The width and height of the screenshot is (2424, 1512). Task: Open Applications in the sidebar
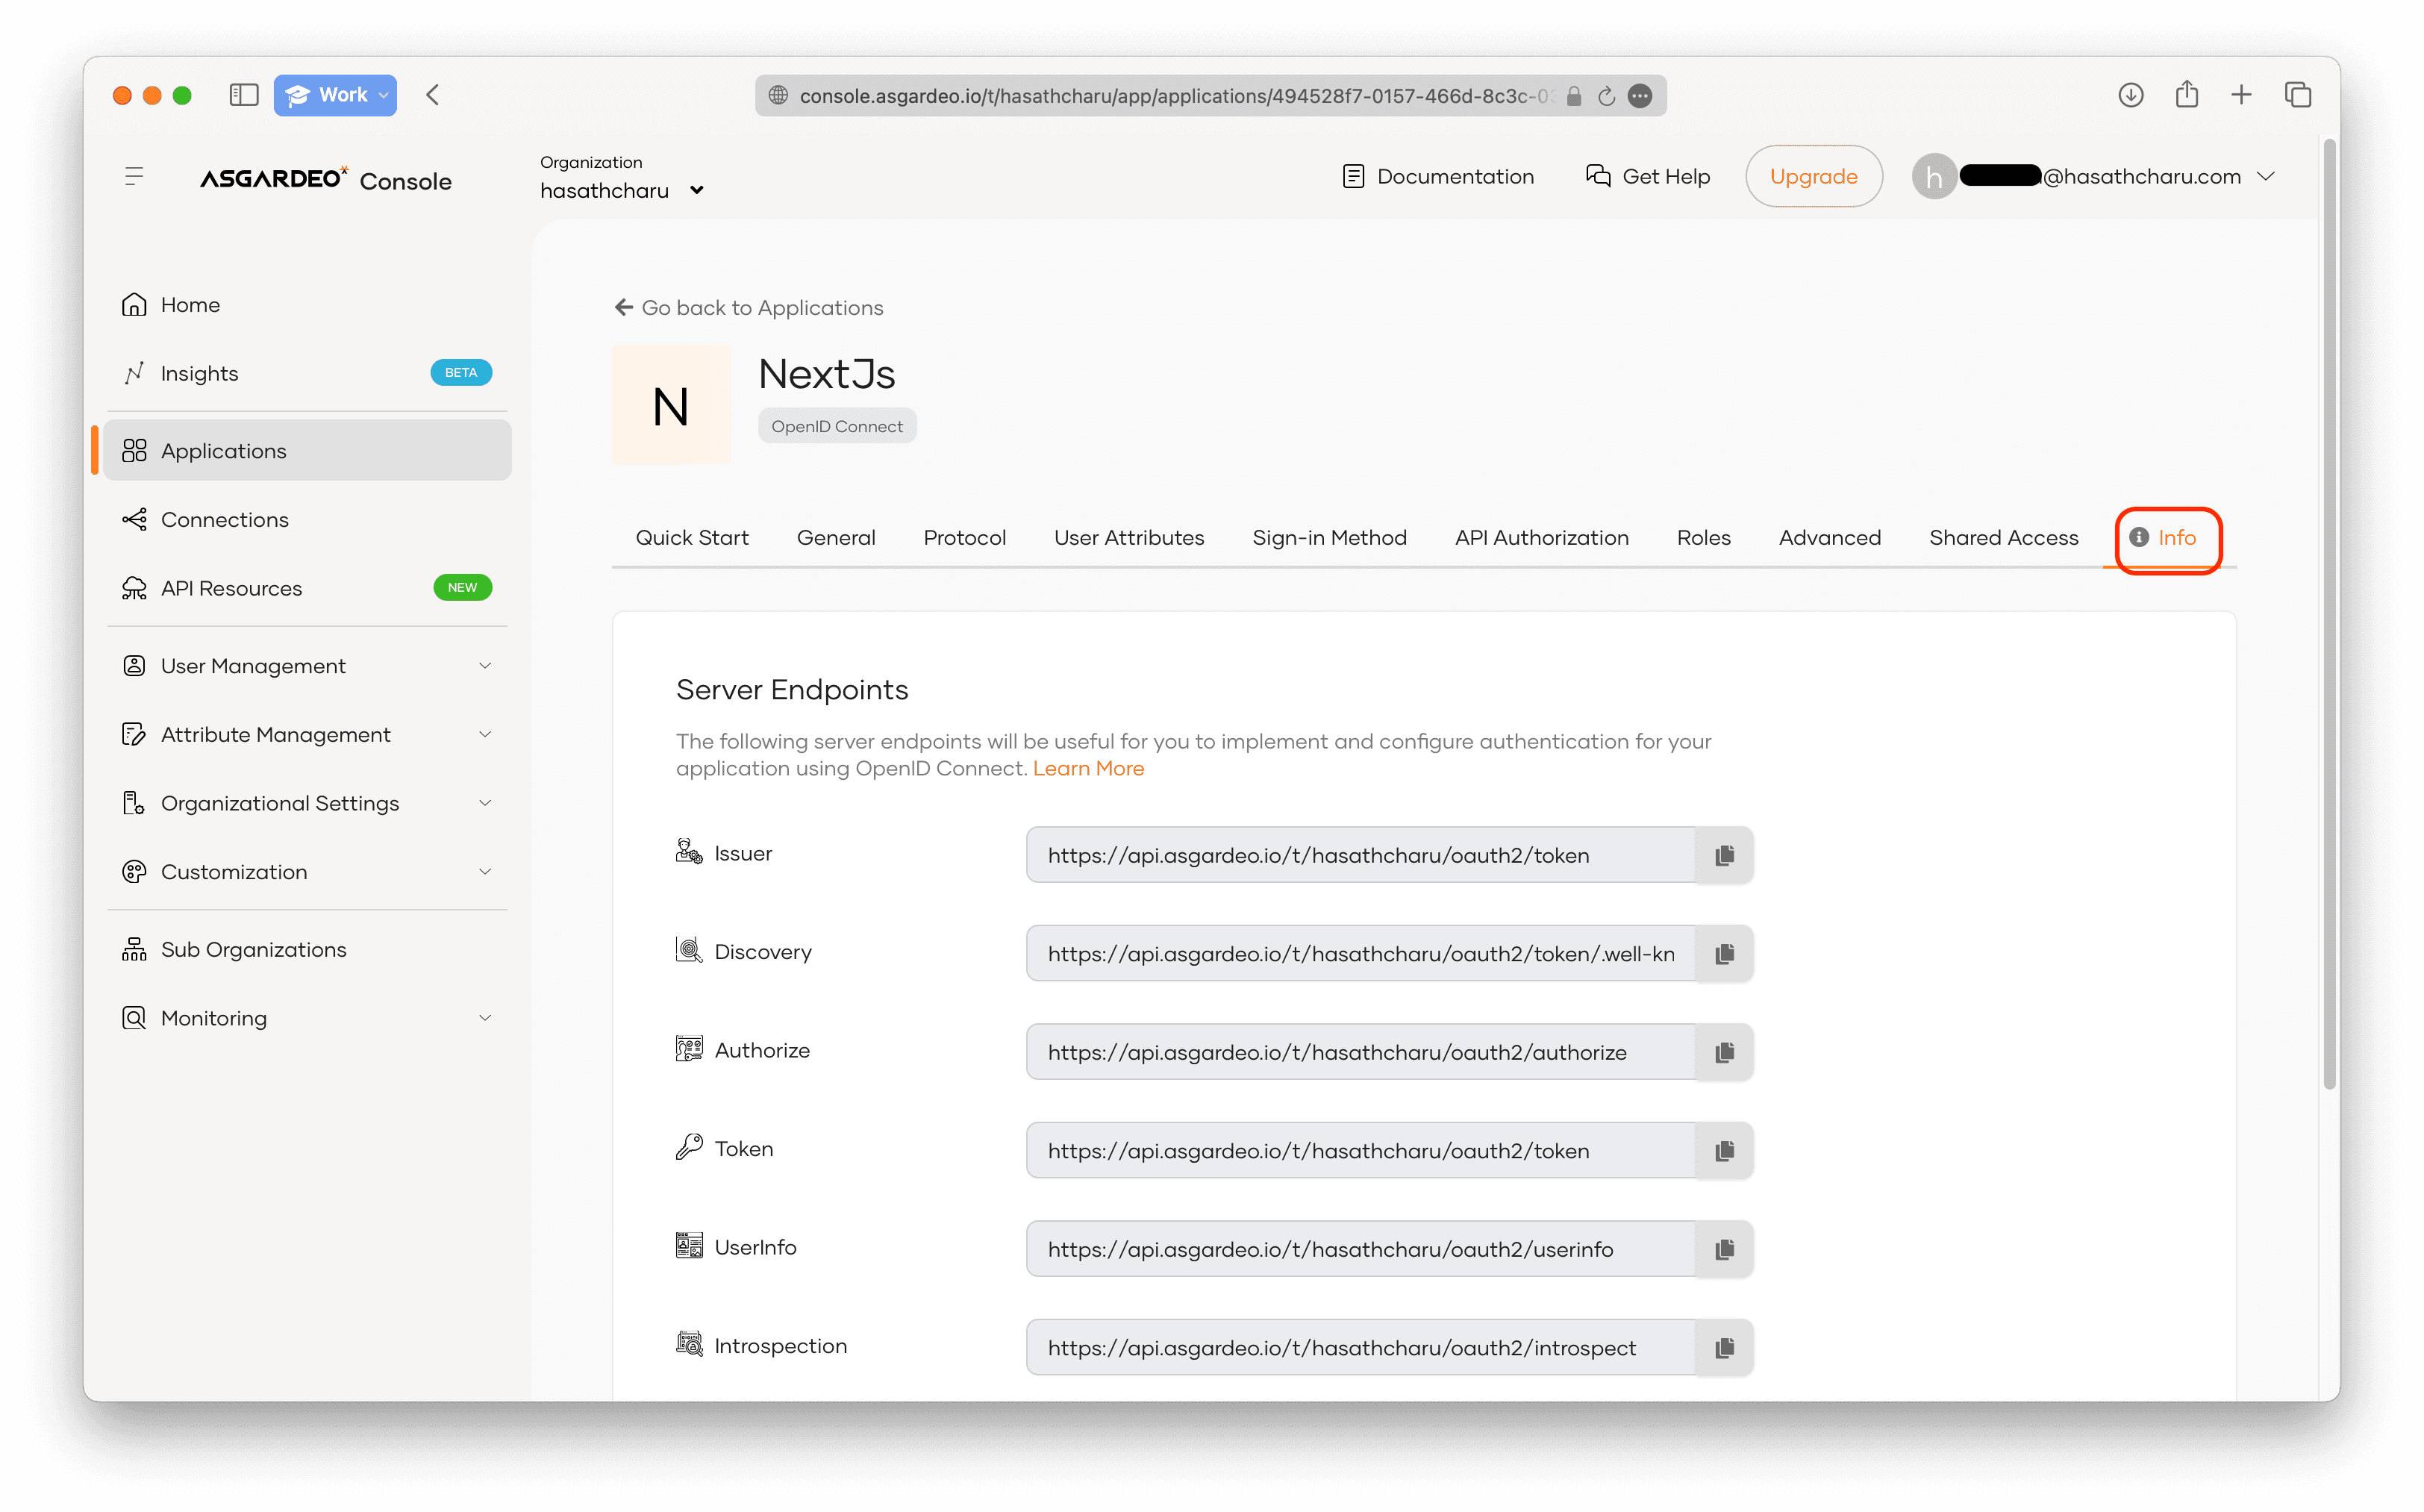pyautogui.click(x=308, y=451)
